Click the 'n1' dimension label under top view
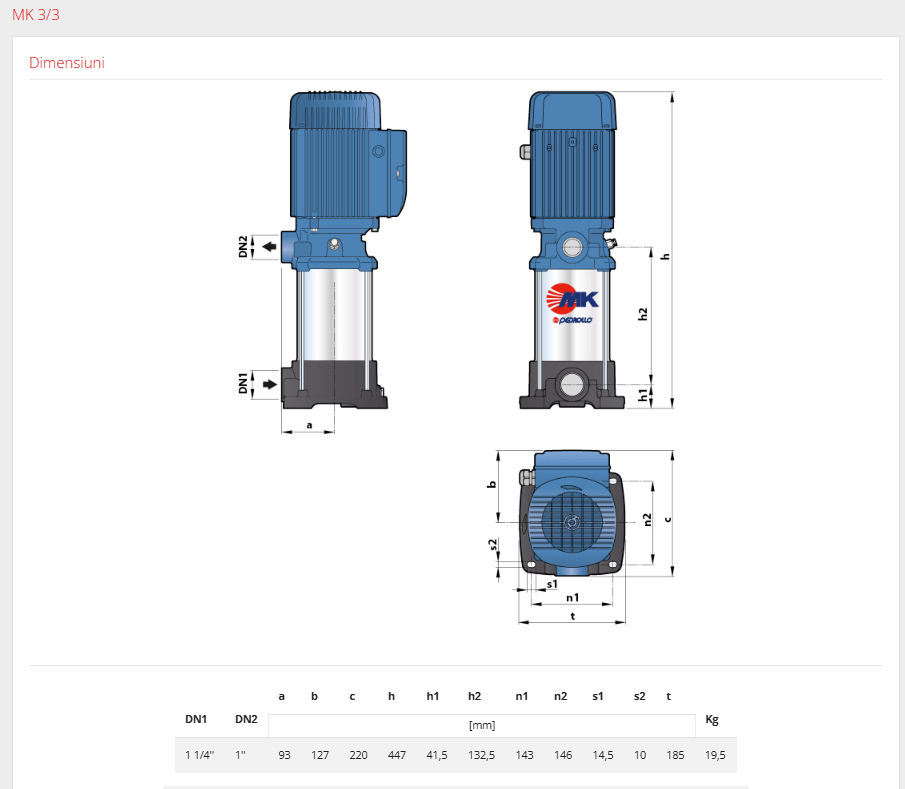Viewport: 905px width, 789px height. coord(572,598)
